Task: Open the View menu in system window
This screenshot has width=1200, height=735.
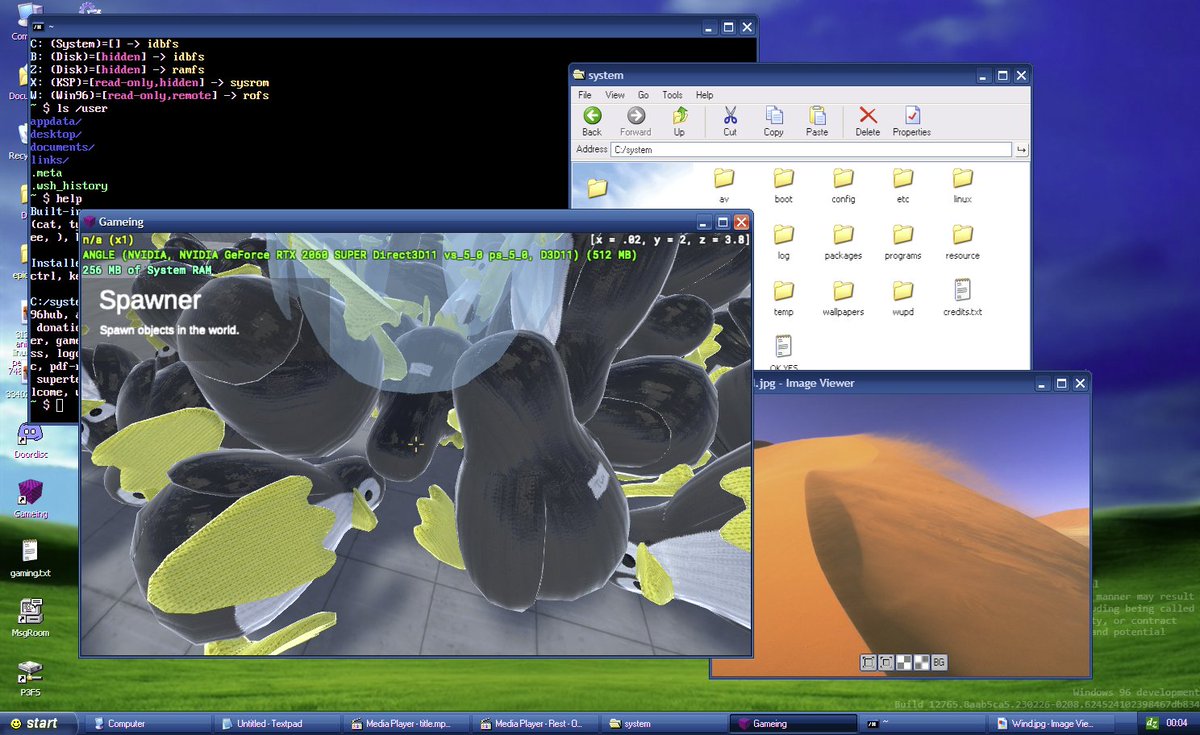Action: (x=615, y=95)
